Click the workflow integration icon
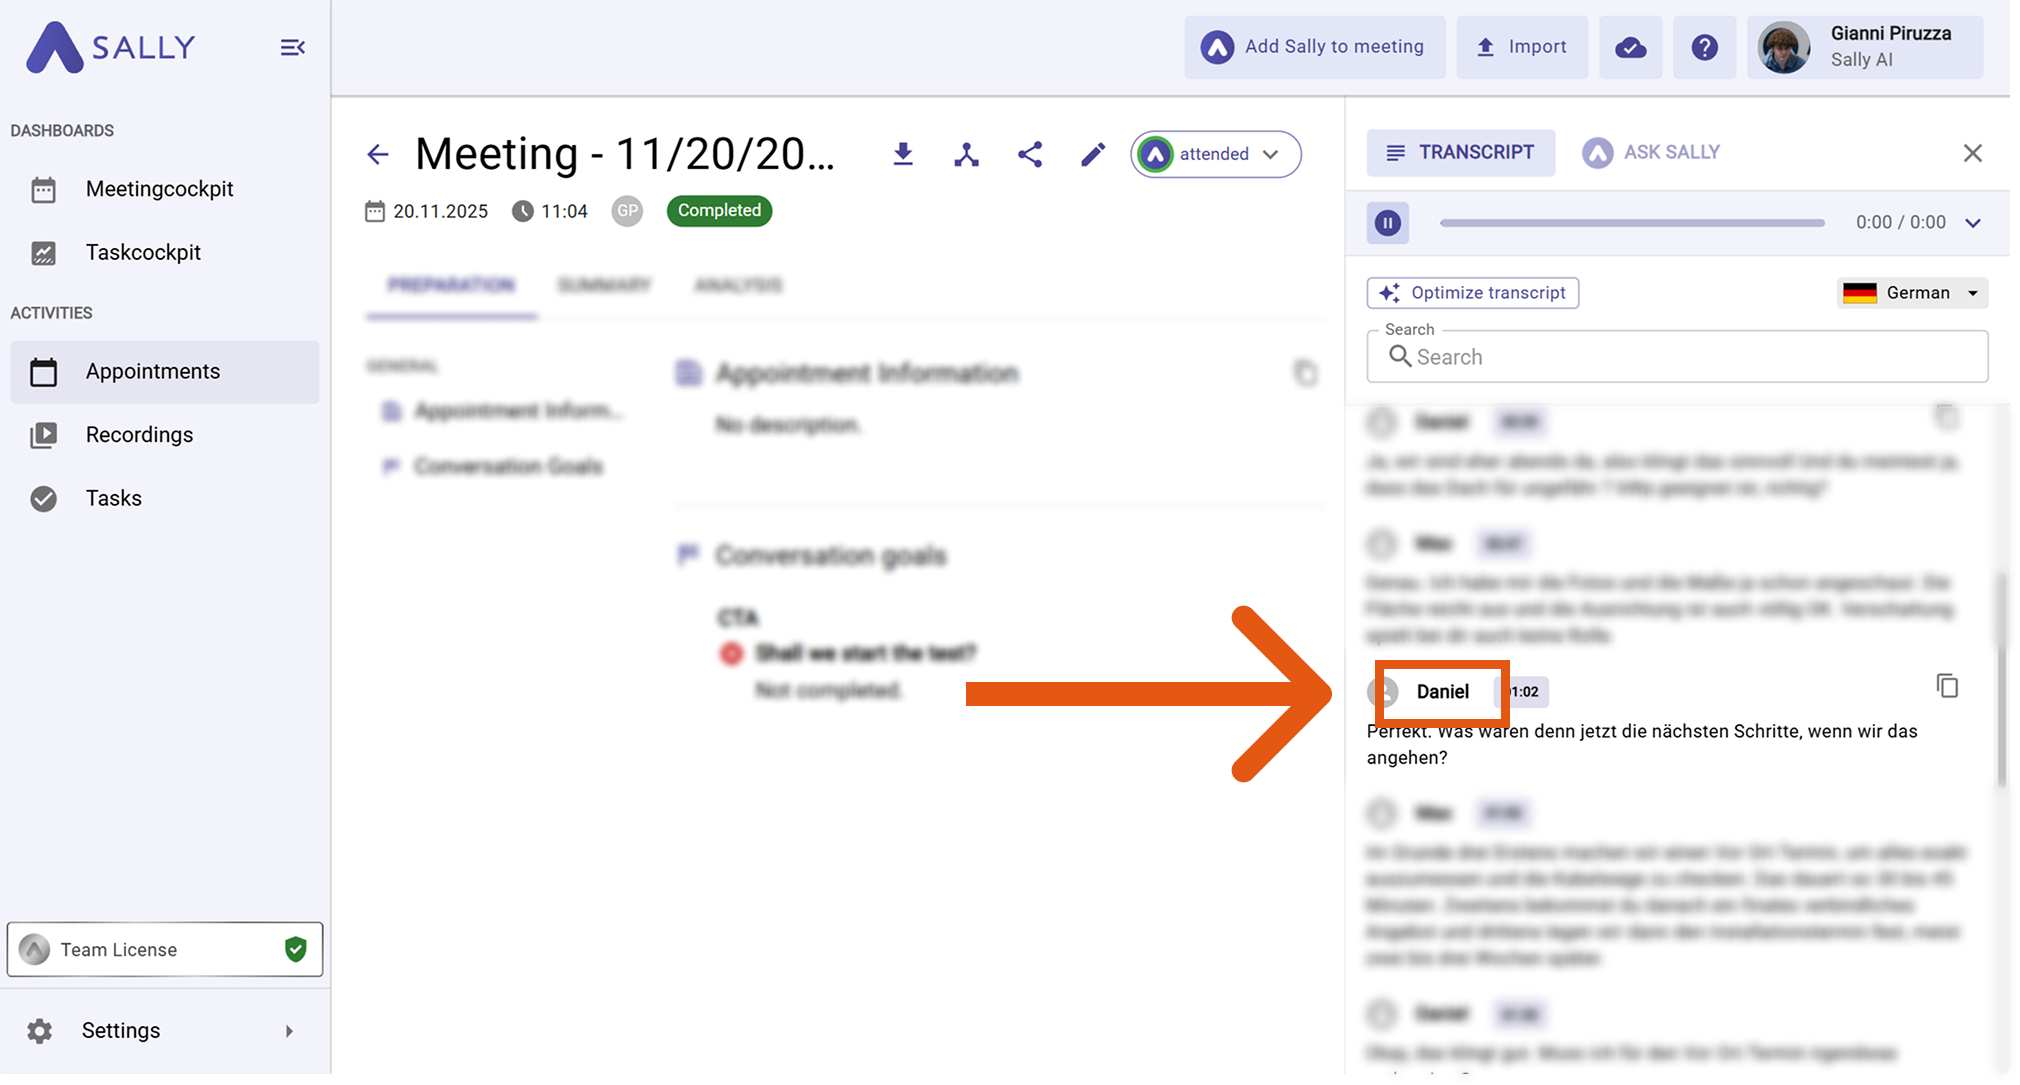 (x=966, y=154)
